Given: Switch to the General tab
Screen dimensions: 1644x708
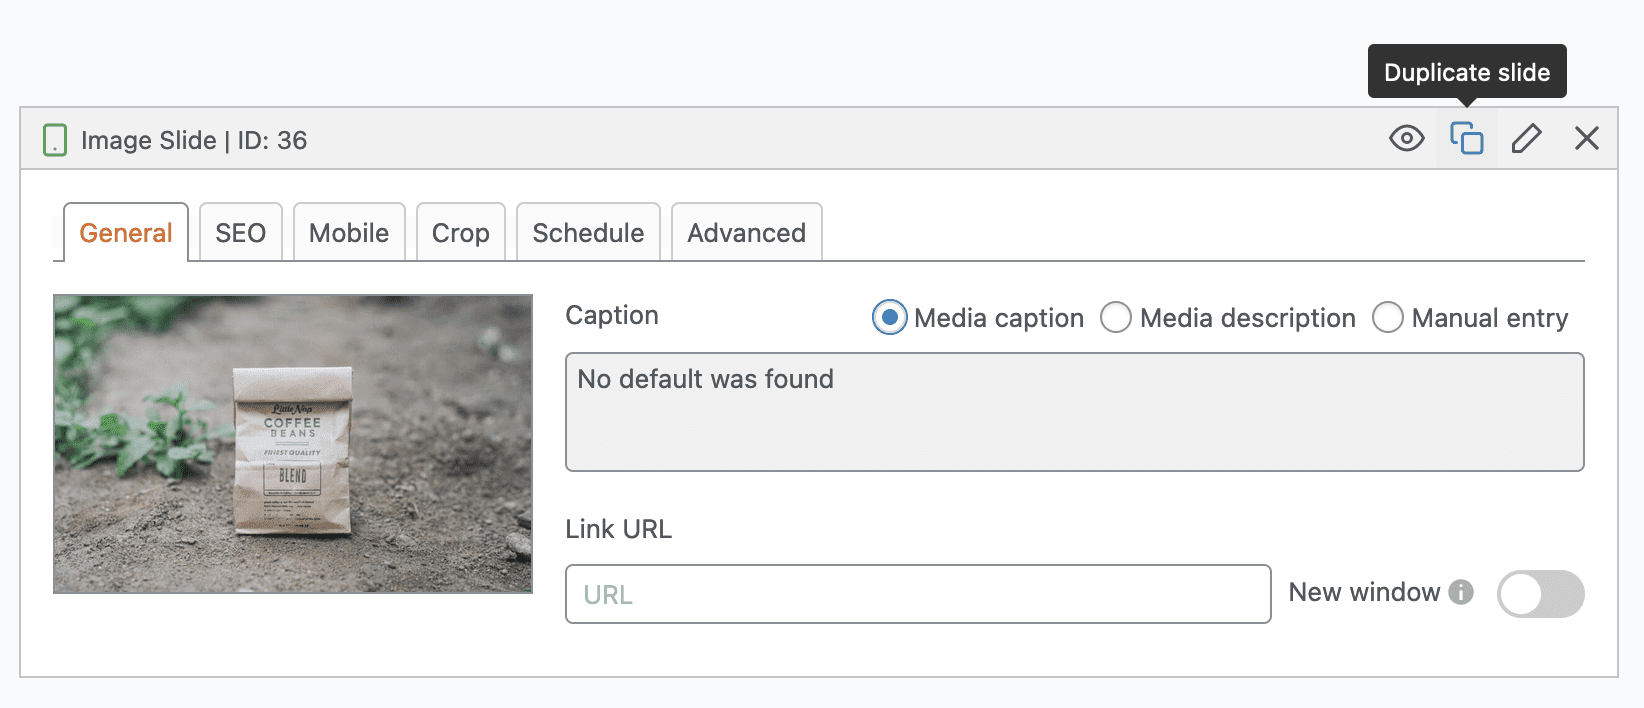Looking at the screenshot, I should pos(126,233).
